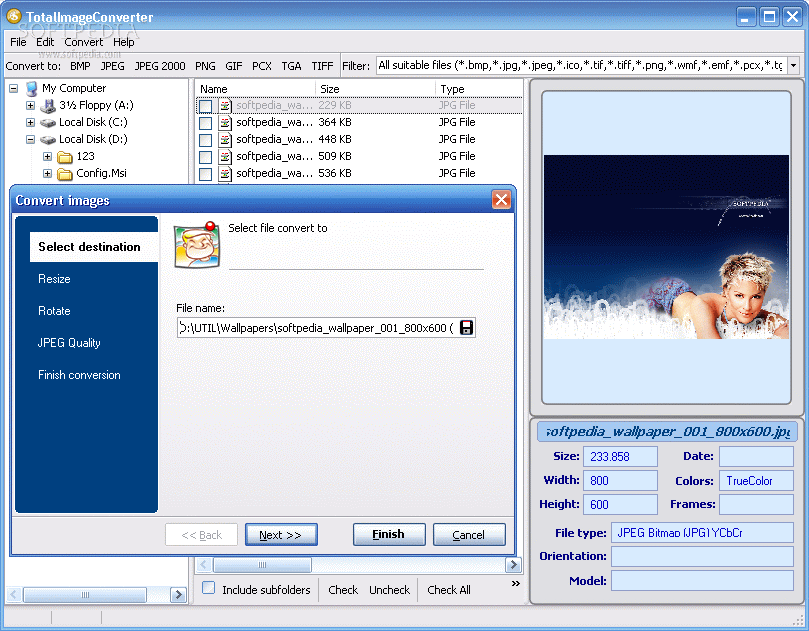This screenshot has height=631, width=809.
Task: Convert to PNG format
Action: (205, 66)
